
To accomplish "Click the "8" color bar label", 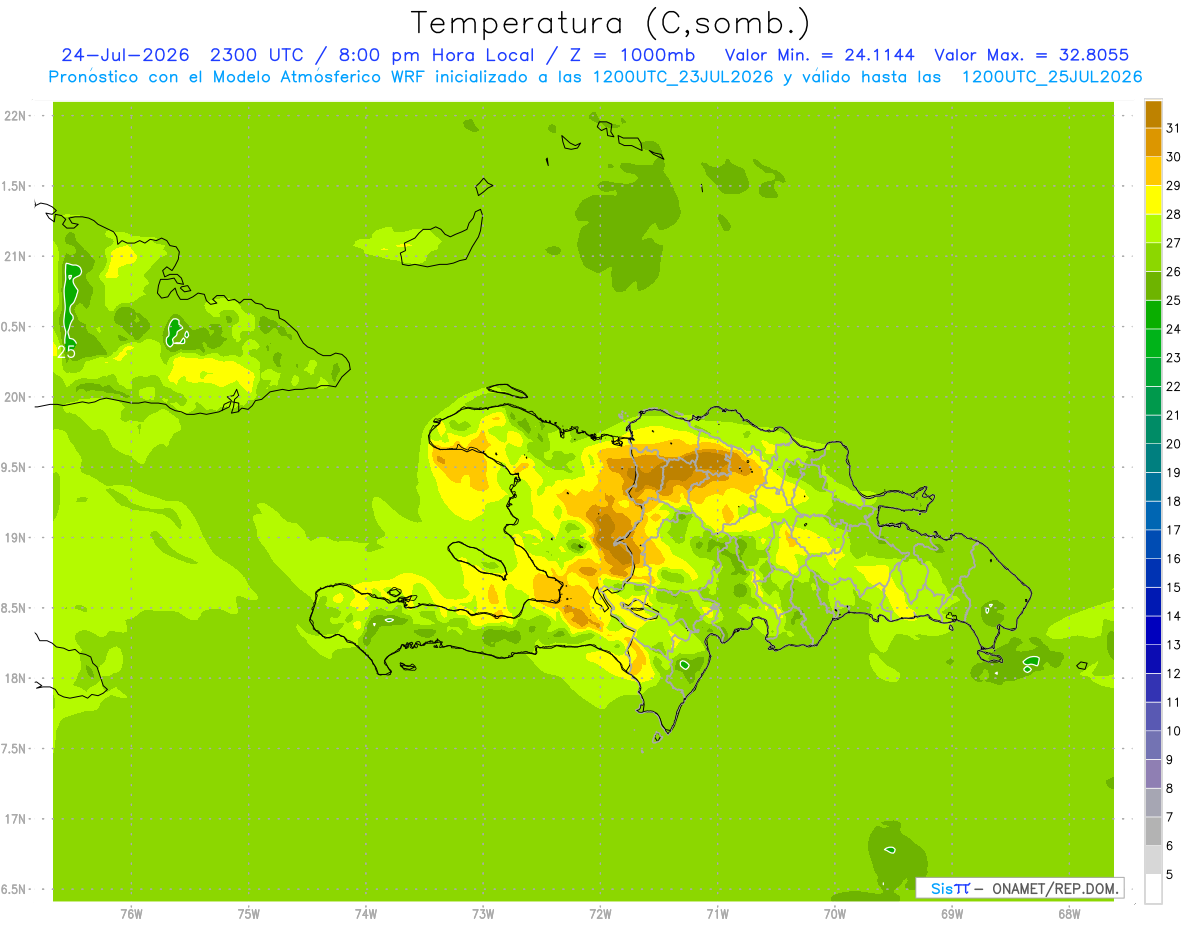I will click(x=1170, y=788).
